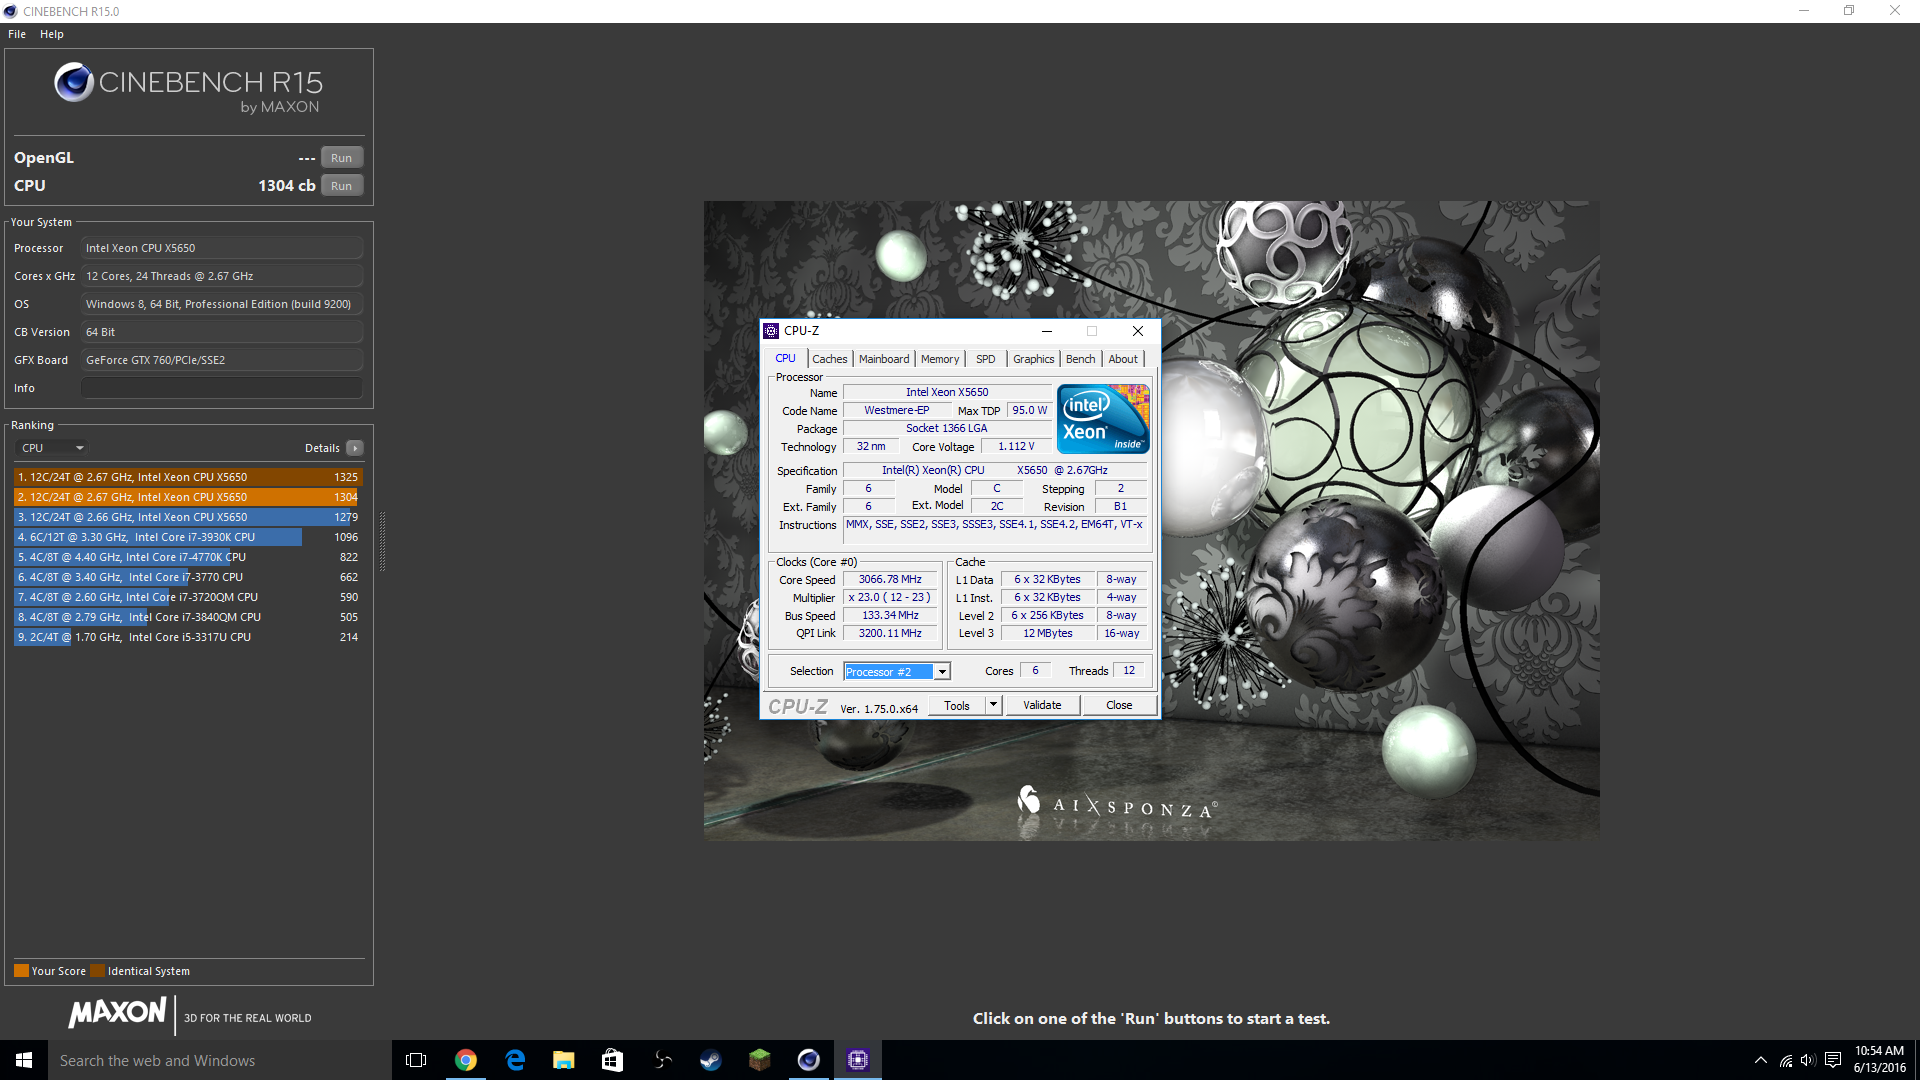Viewport: 1920px width, 1080px height.
Task: Select ranking entry i7-3720QM CPU
Action: pos(188,597)
